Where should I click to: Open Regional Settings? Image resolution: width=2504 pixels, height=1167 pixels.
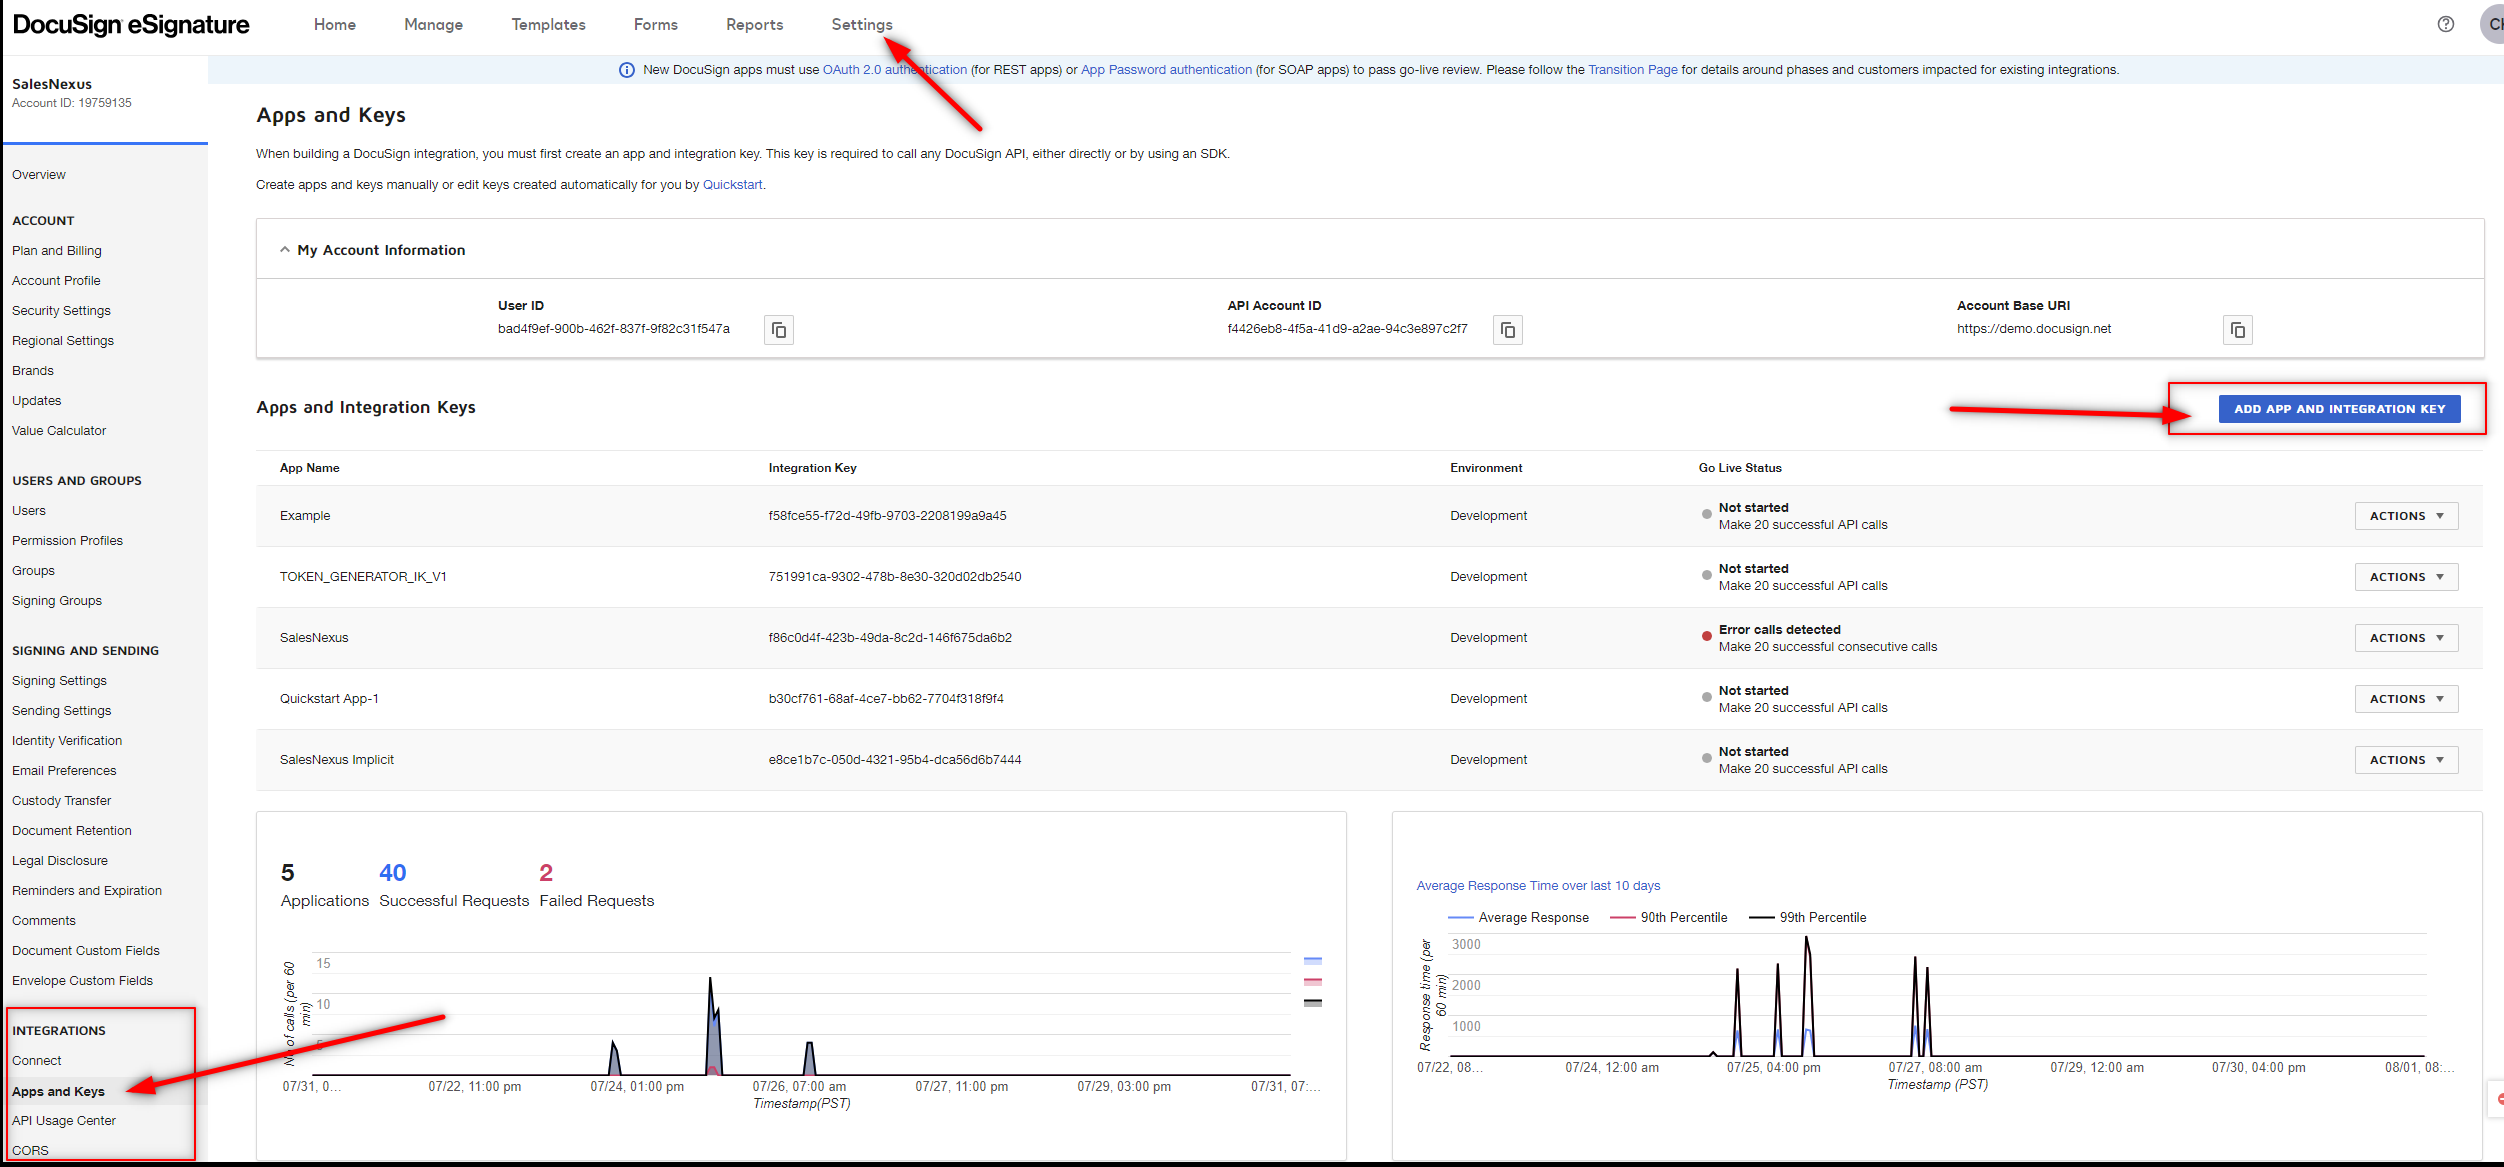click(63, 341)
